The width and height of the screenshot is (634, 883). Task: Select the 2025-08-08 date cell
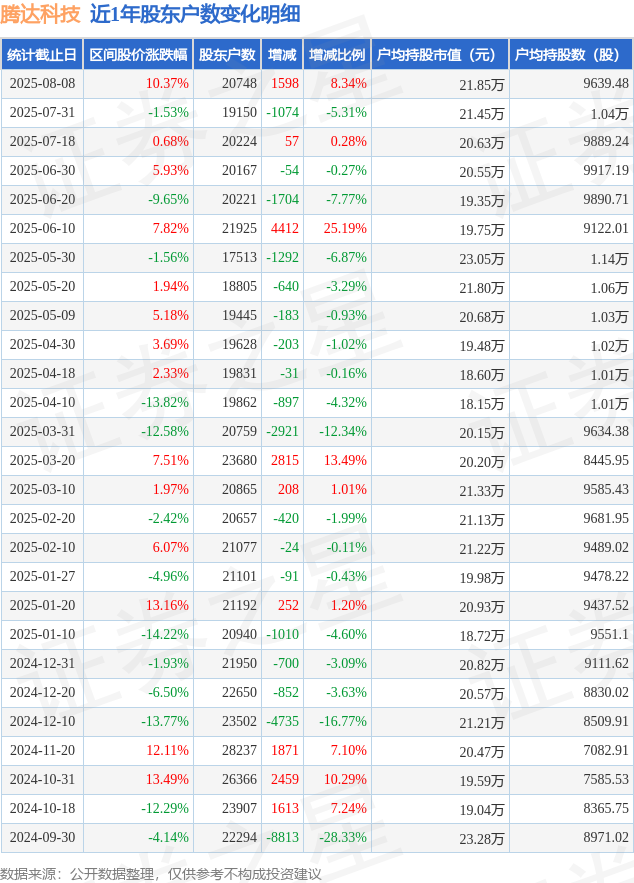point(42,83)
